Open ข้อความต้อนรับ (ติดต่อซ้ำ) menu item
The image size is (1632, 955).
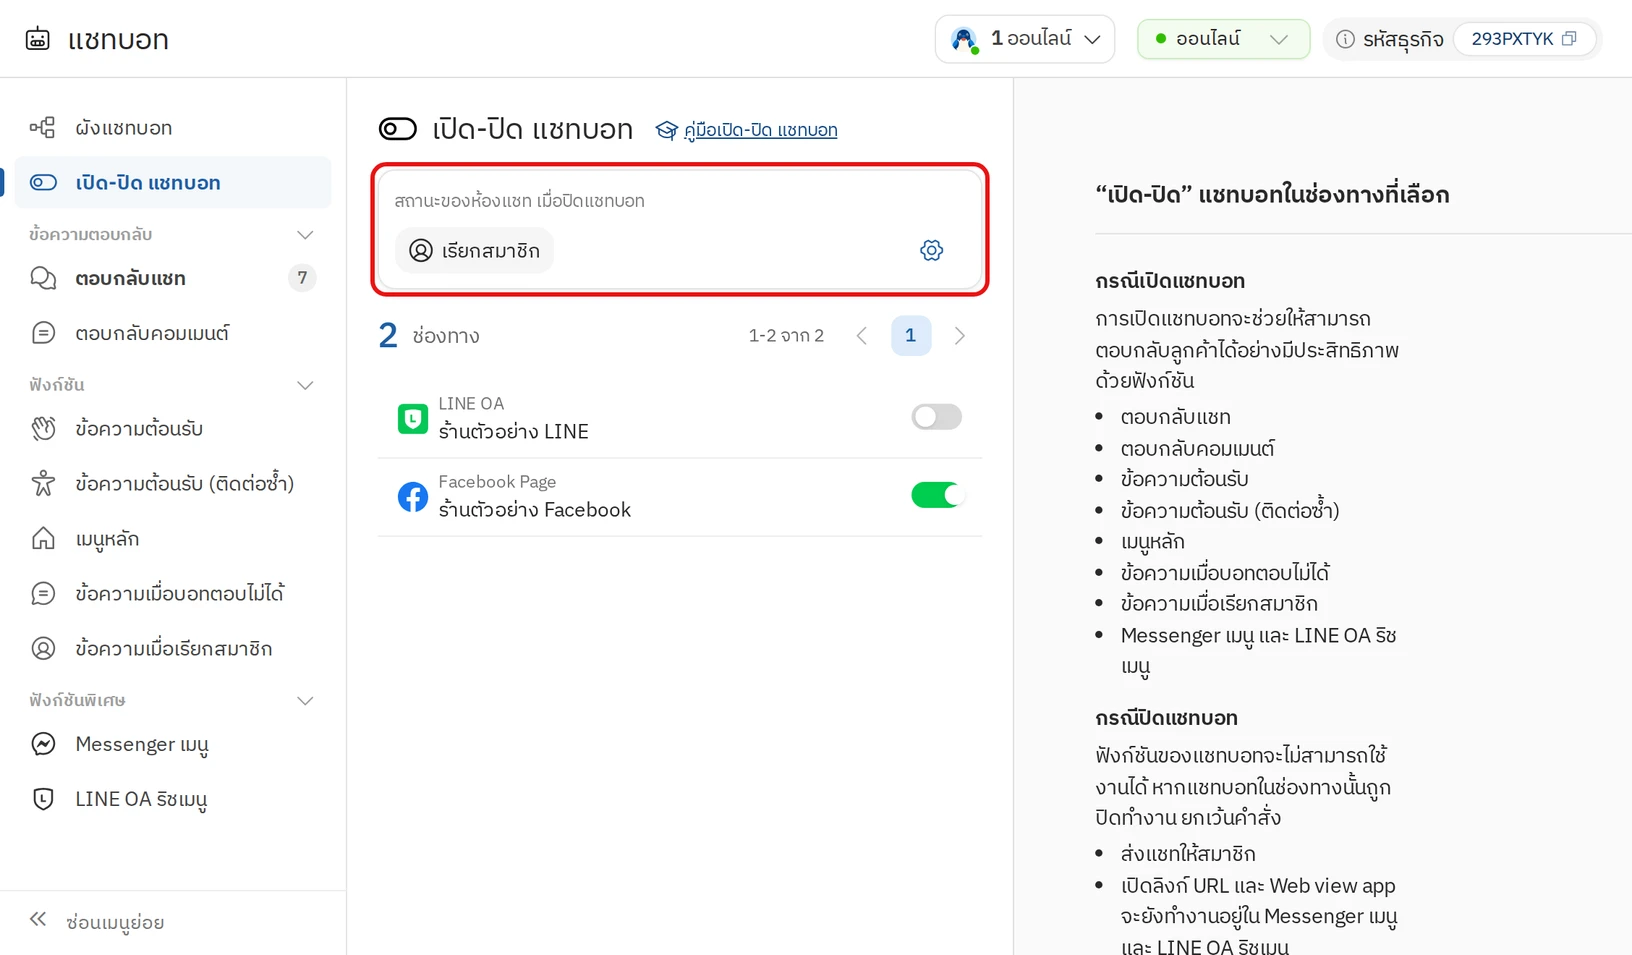(x=172, y=484)
